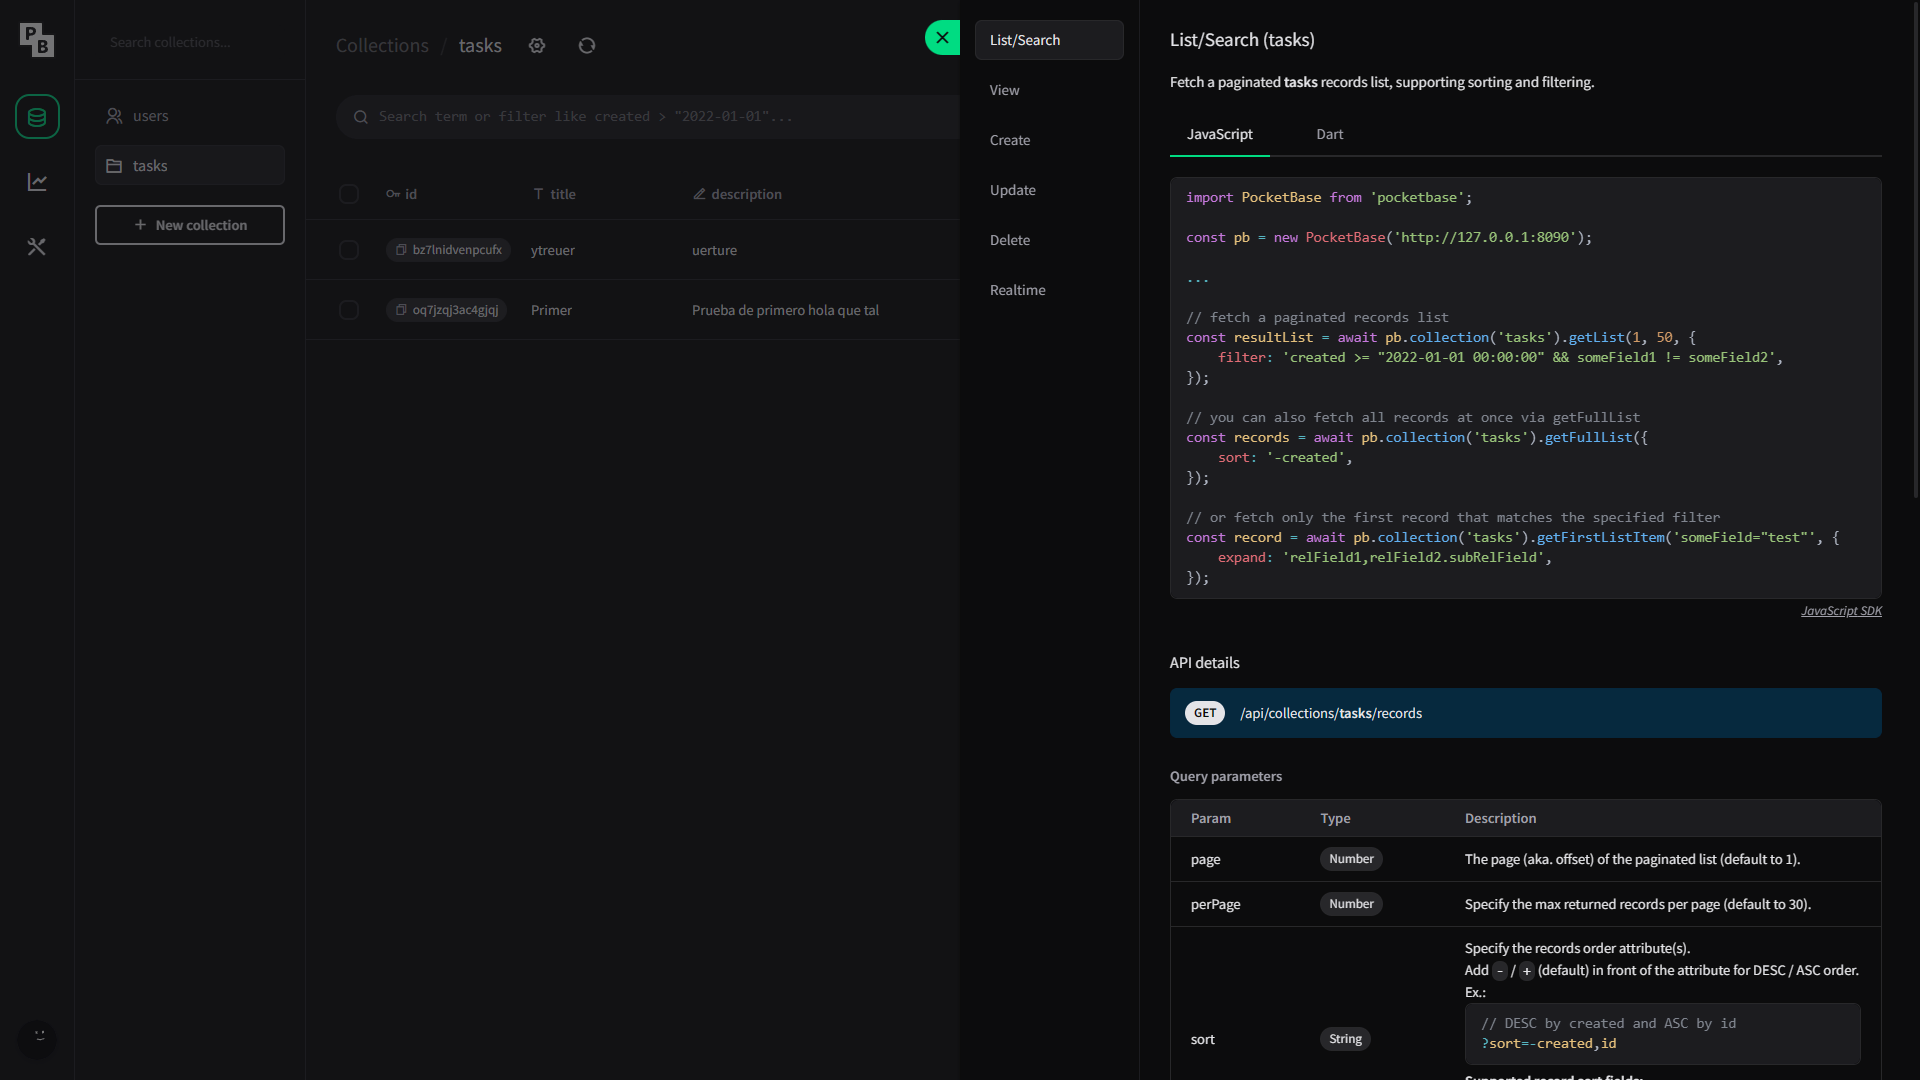The height and width of the screenshot is (1080, 1920).
Task: Select the ytreuer record checkbox
Action: coord(348,250)
